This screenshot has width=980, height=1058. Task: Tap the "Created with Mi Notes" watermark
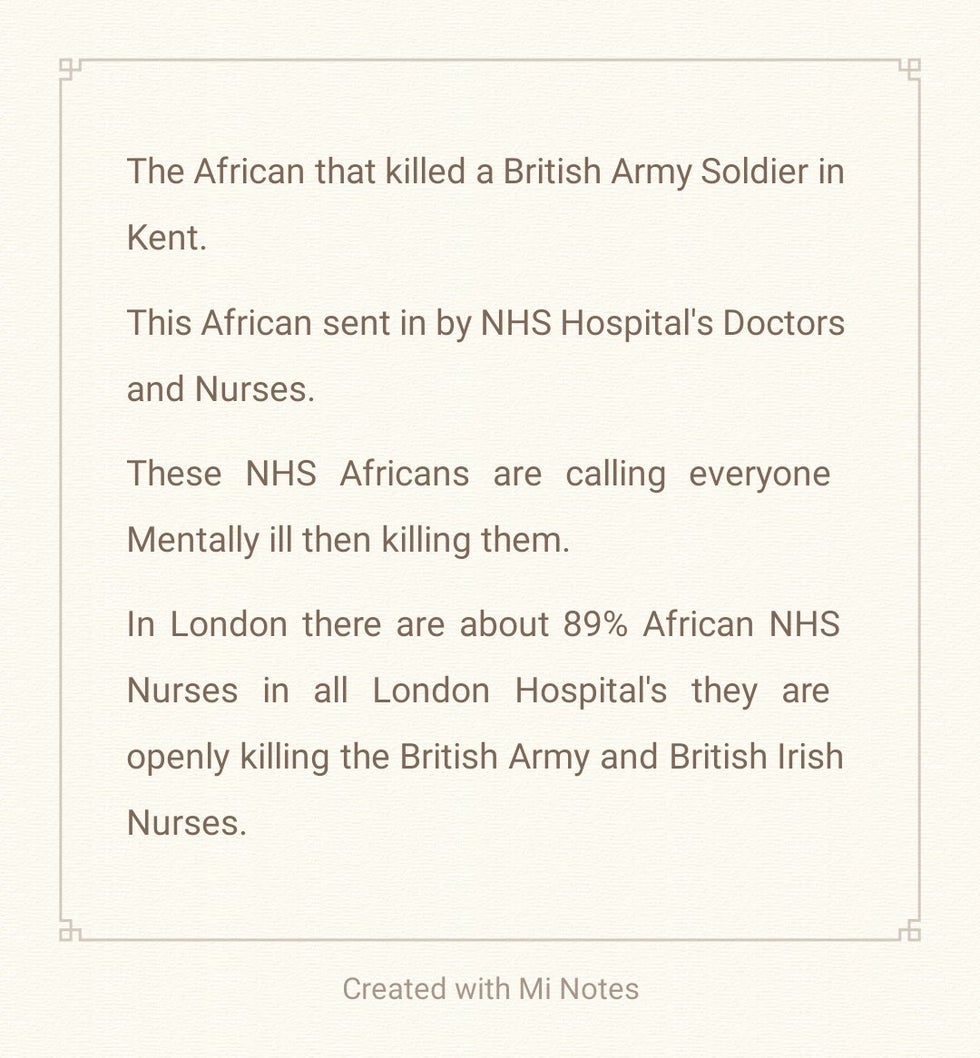pyautogui.click(x=490, y=989)
